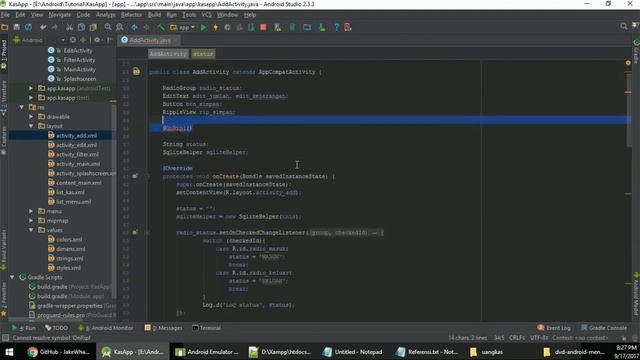
Task: Open the Navigate menu
Action: pyautogui.click(x=60, y=15)
